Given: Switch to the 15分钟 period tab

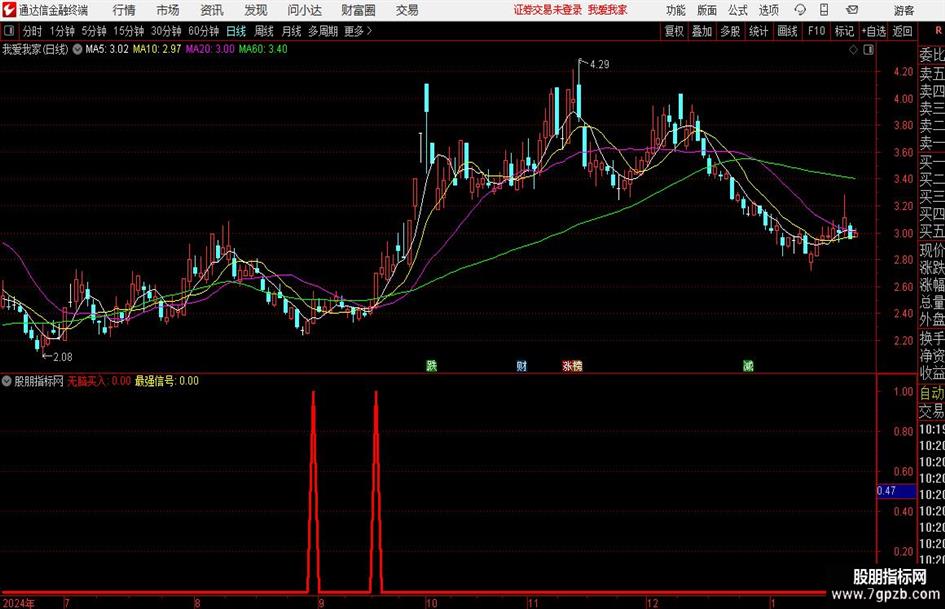Looking at the screenshot, I should point(129,31).
